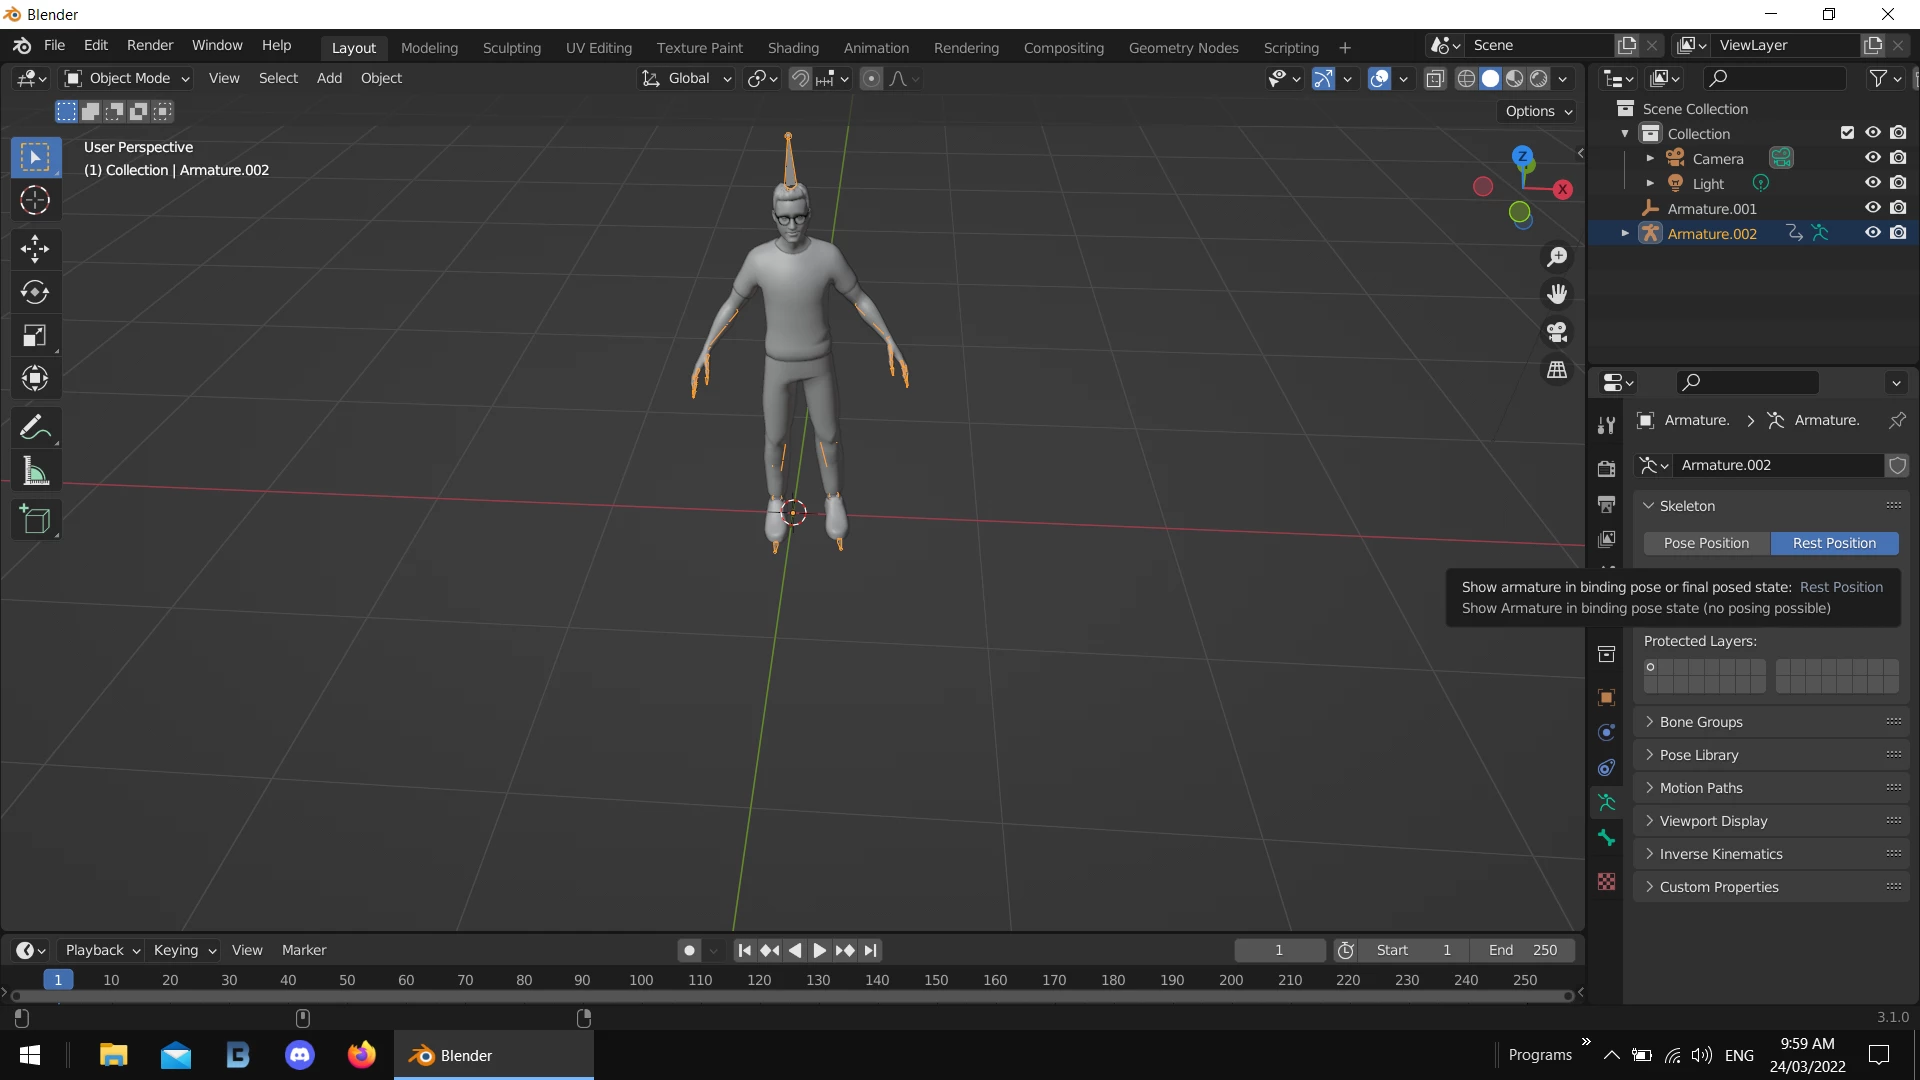Expand the Bone Groups panel
The image size is (1920, 1080).
click(x=1700, y=722)
